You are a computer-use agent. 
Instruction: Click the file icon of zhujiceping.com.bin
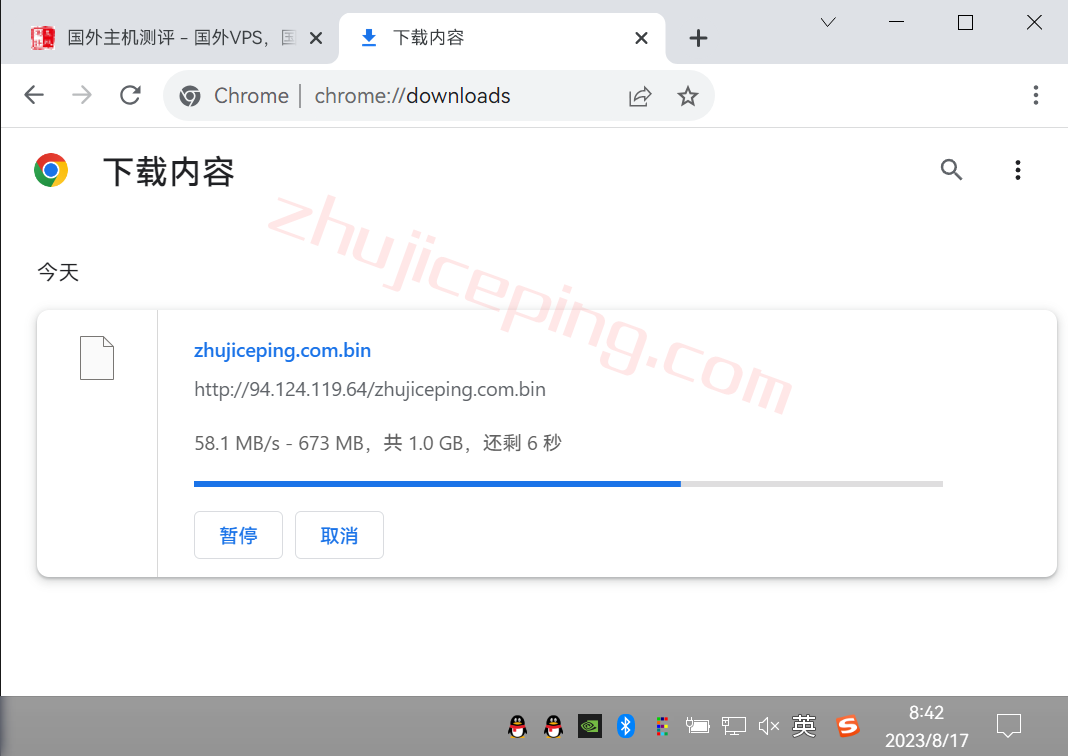click(97, 358)
